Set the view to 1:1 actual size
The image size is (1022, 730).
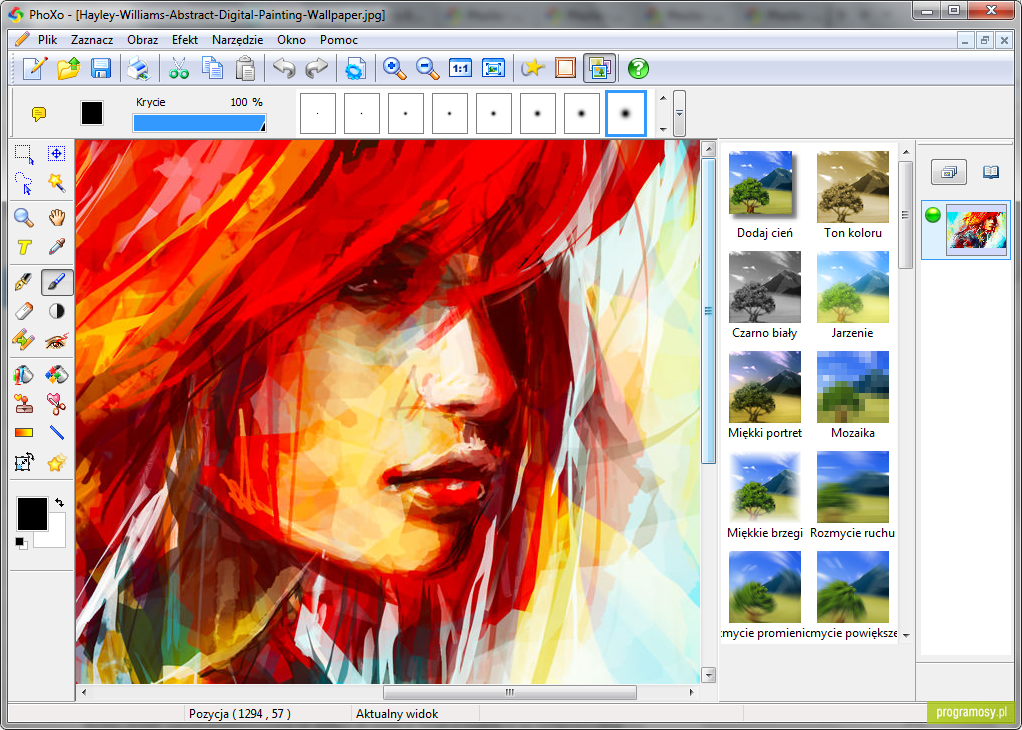point(461,68)
